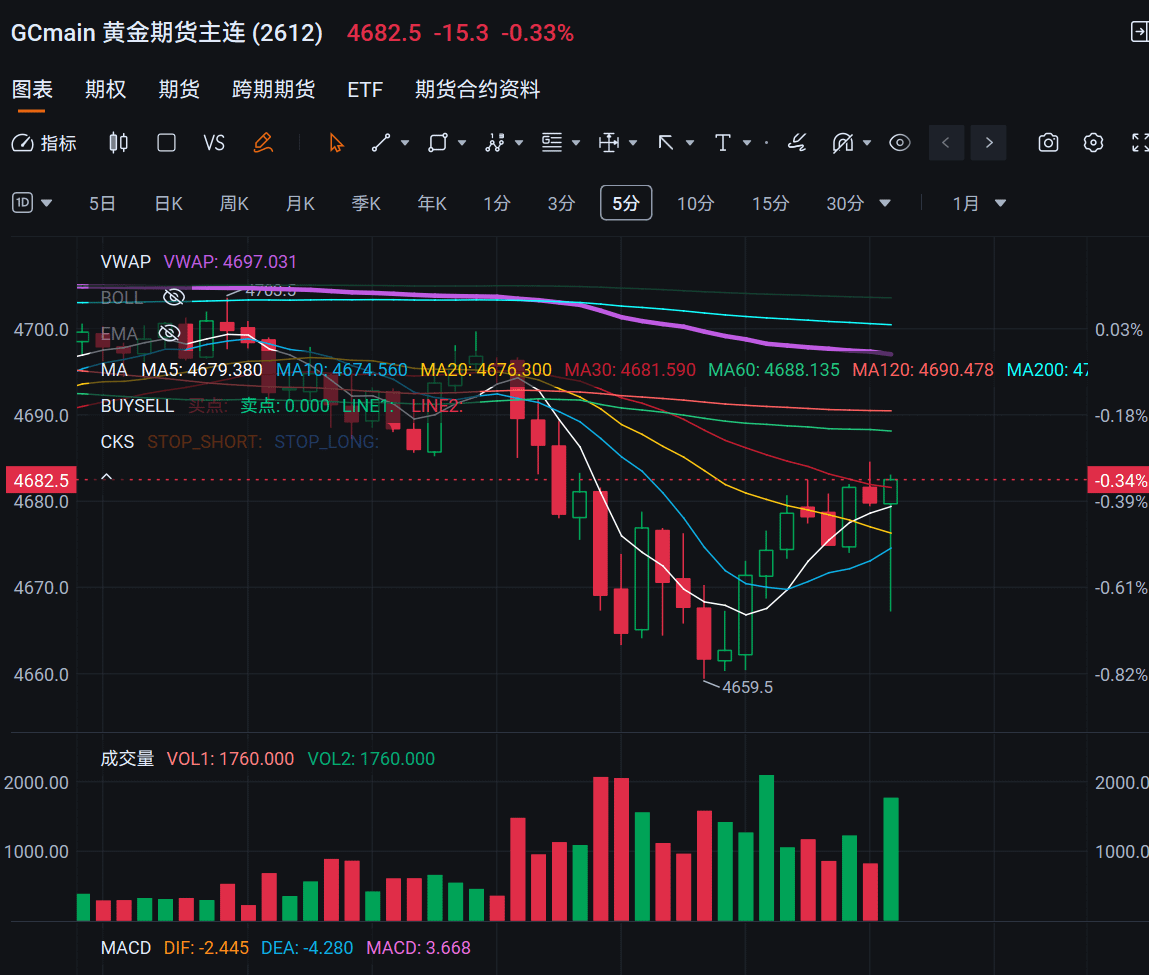Click the BUYSELL indicator label
The image size is (1149, 975).
(137, 406)
